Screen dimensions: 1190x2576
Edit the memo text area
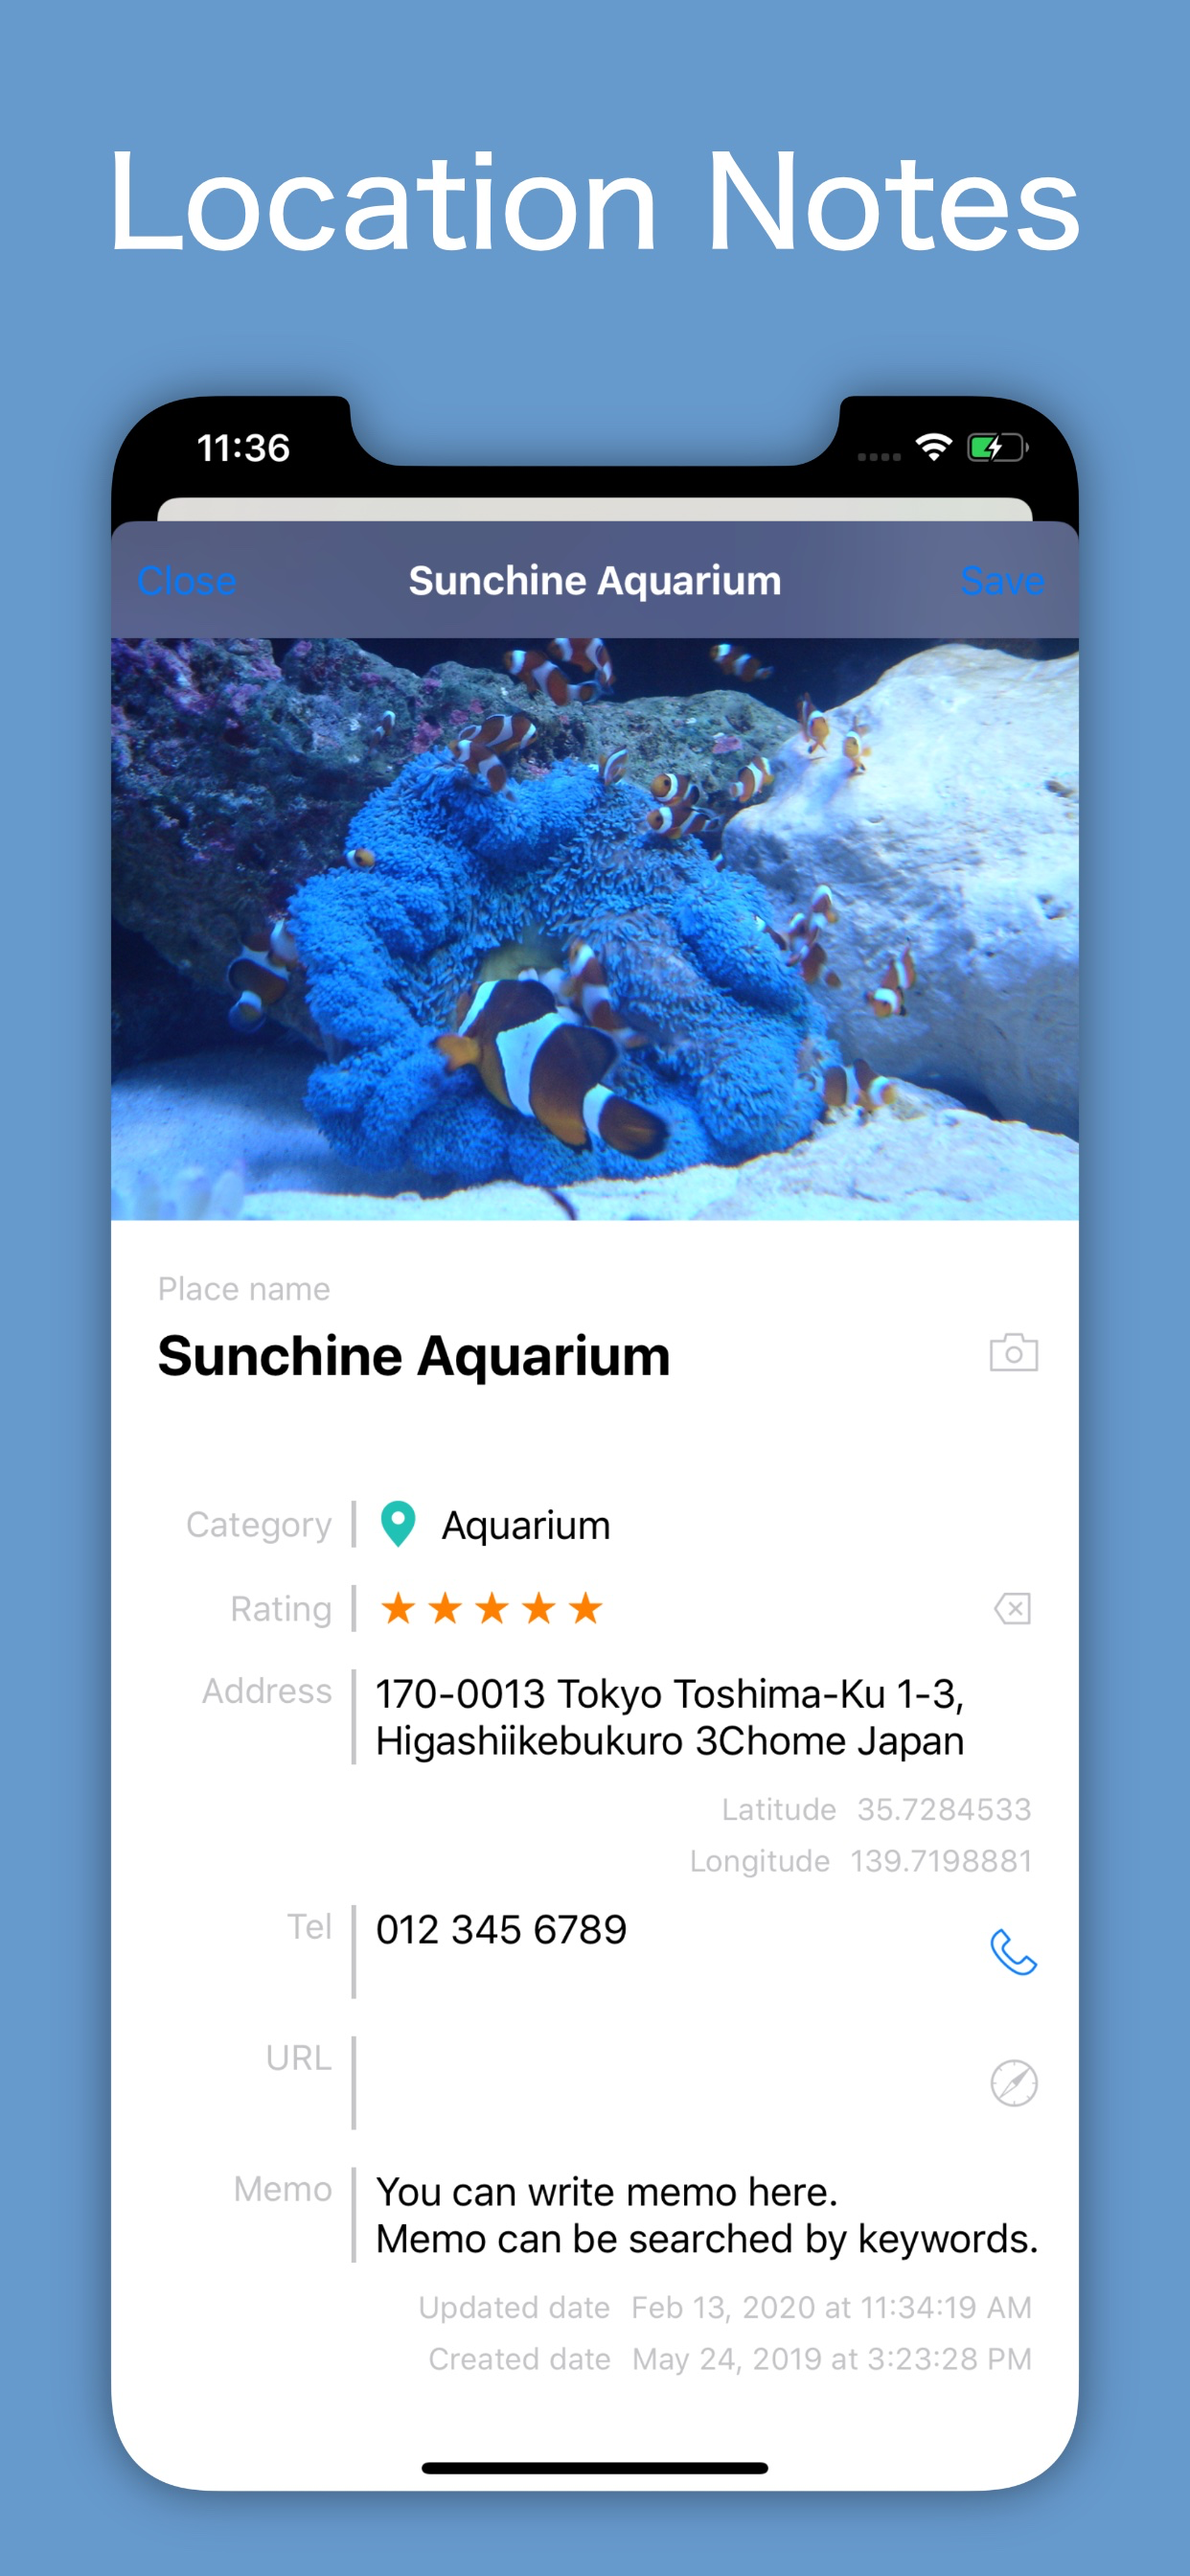(x=706, y=2214)
